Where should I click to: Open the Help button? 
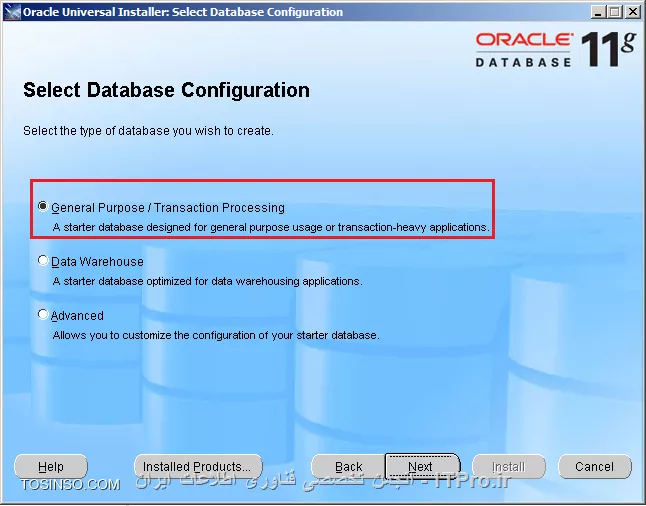[x=51, y=466]
